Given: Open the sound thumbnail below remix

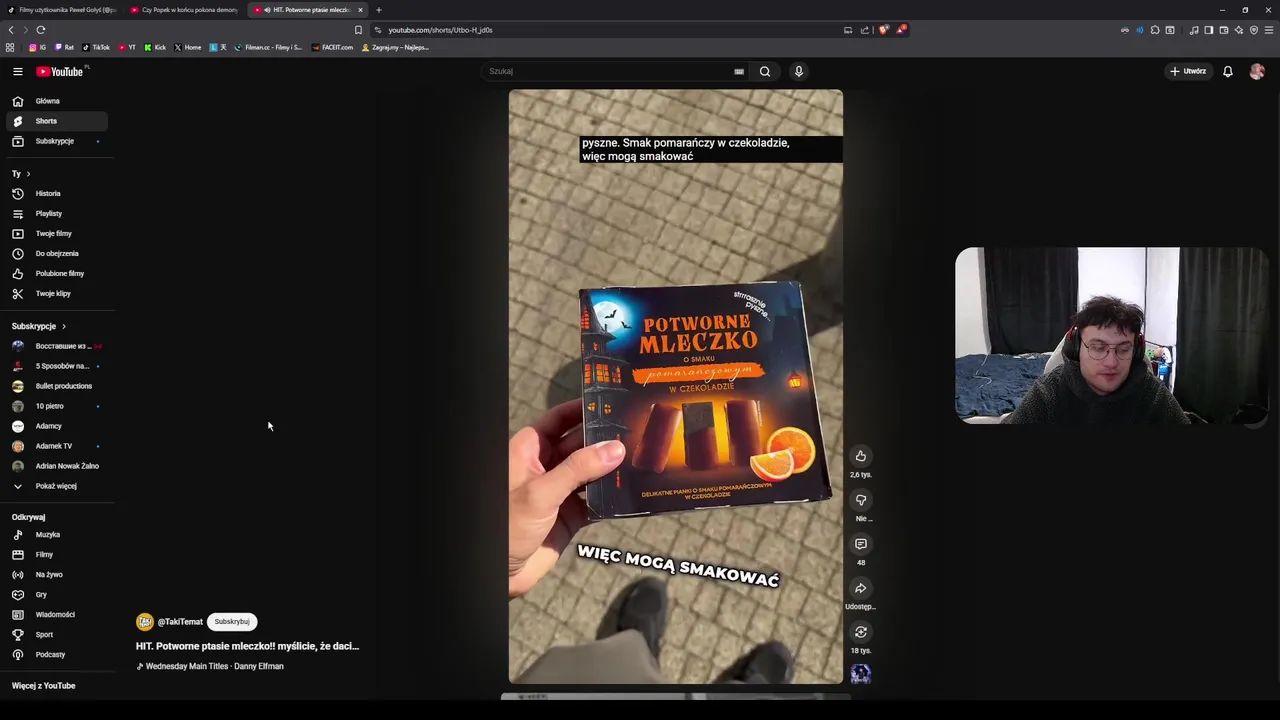Looking at the screenshot, I should [860, 674].
